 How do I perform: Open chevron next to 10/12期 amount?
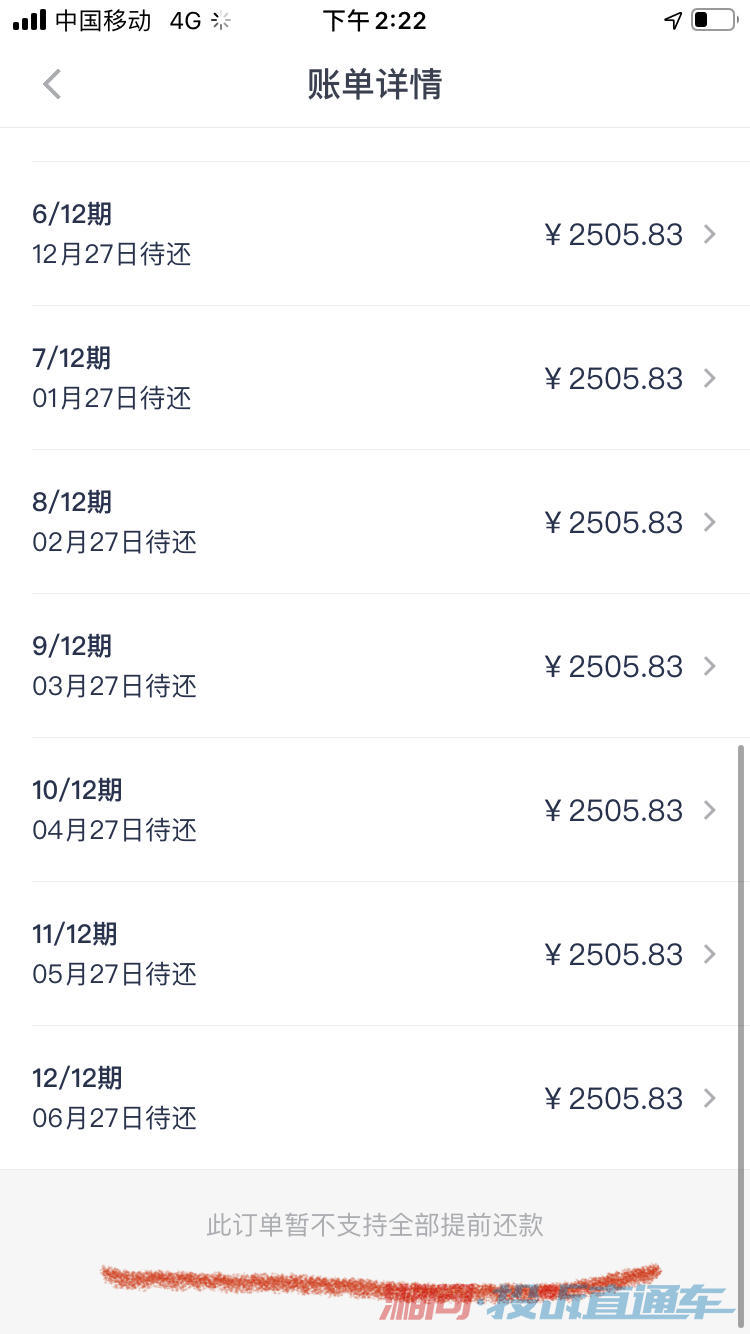point(710,810)
